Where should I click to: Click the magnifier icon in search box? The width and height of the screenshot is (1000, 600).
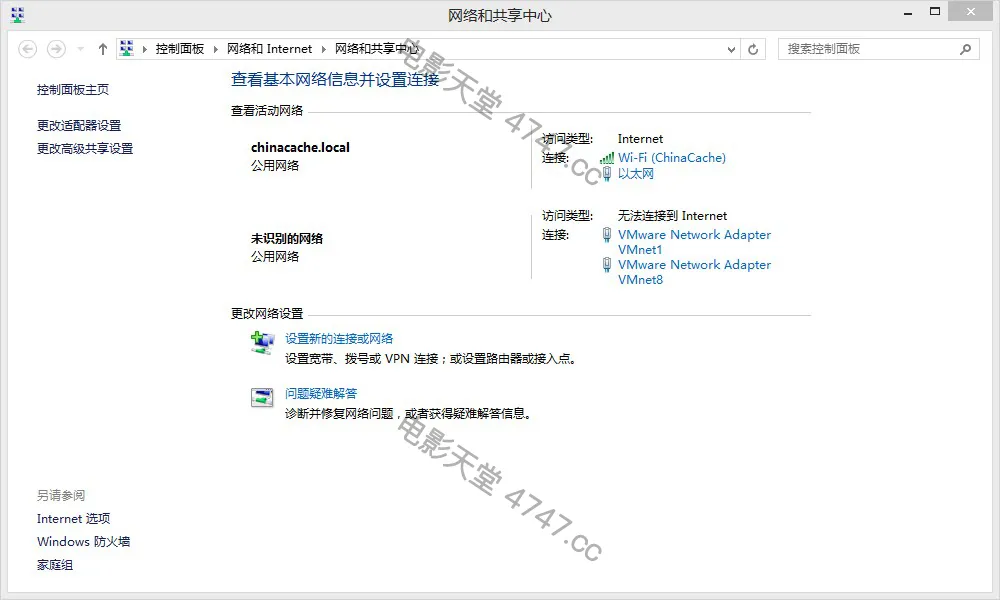[x=965, y=49]
